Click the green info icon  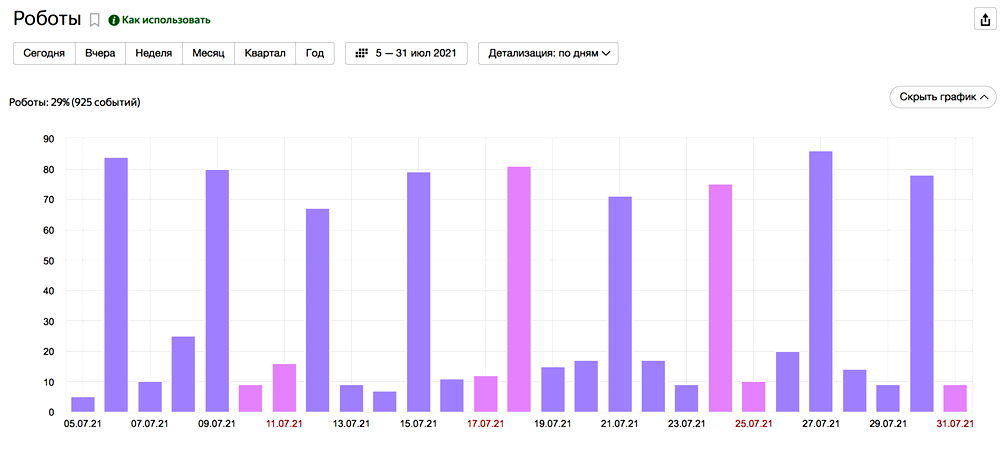click(114, 20)
